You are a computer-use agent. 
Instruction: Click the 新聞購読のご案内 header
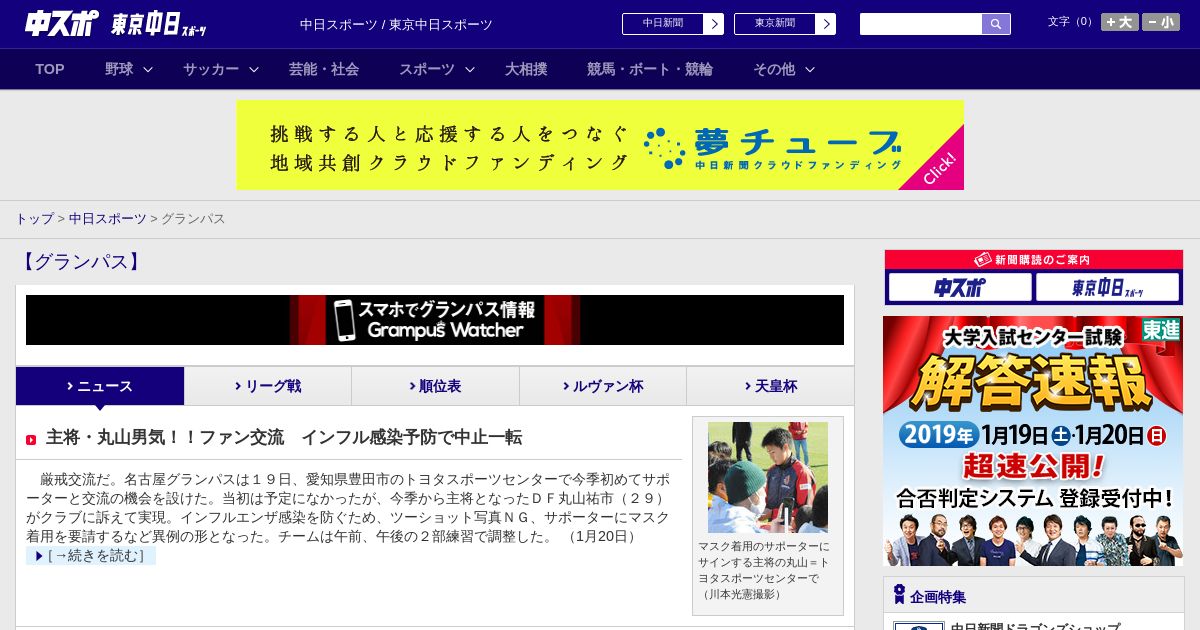1033,260
